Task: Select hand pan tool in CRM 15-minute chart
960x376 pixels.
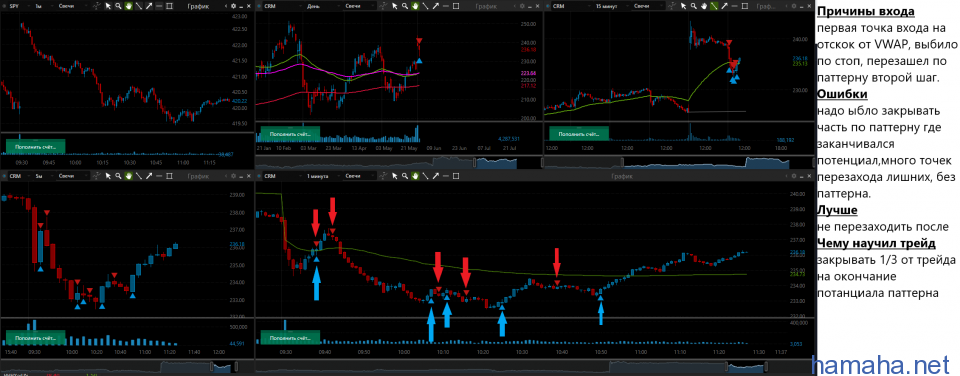Action: 704,6
